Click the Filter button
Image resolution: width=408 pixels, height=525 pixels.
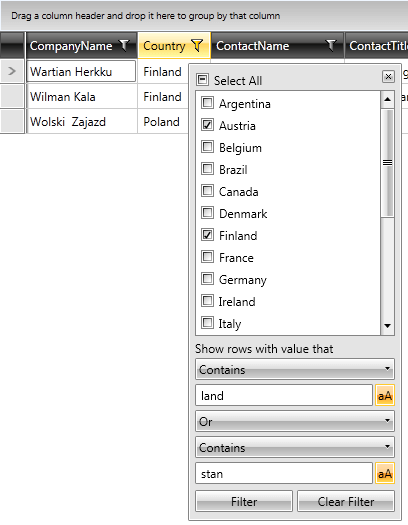[x=244, y=501]
